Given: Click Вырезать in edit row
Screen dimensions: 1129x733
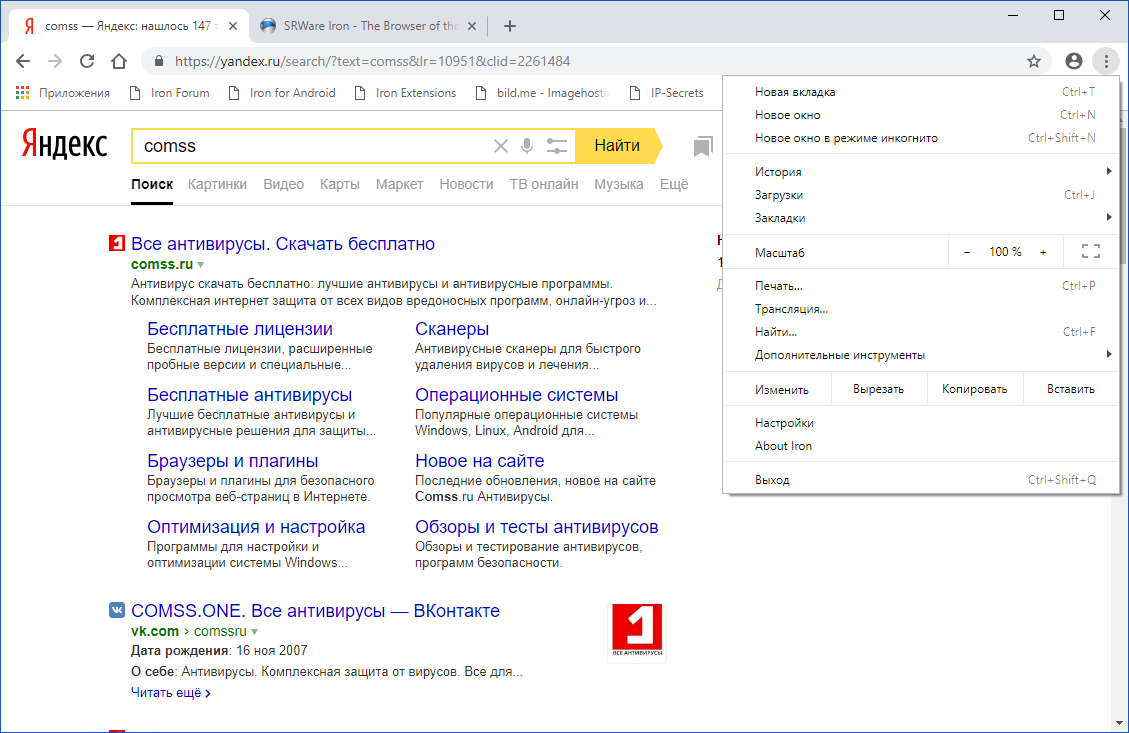Looking at the screenshot, I should click(x=878, y=389).
